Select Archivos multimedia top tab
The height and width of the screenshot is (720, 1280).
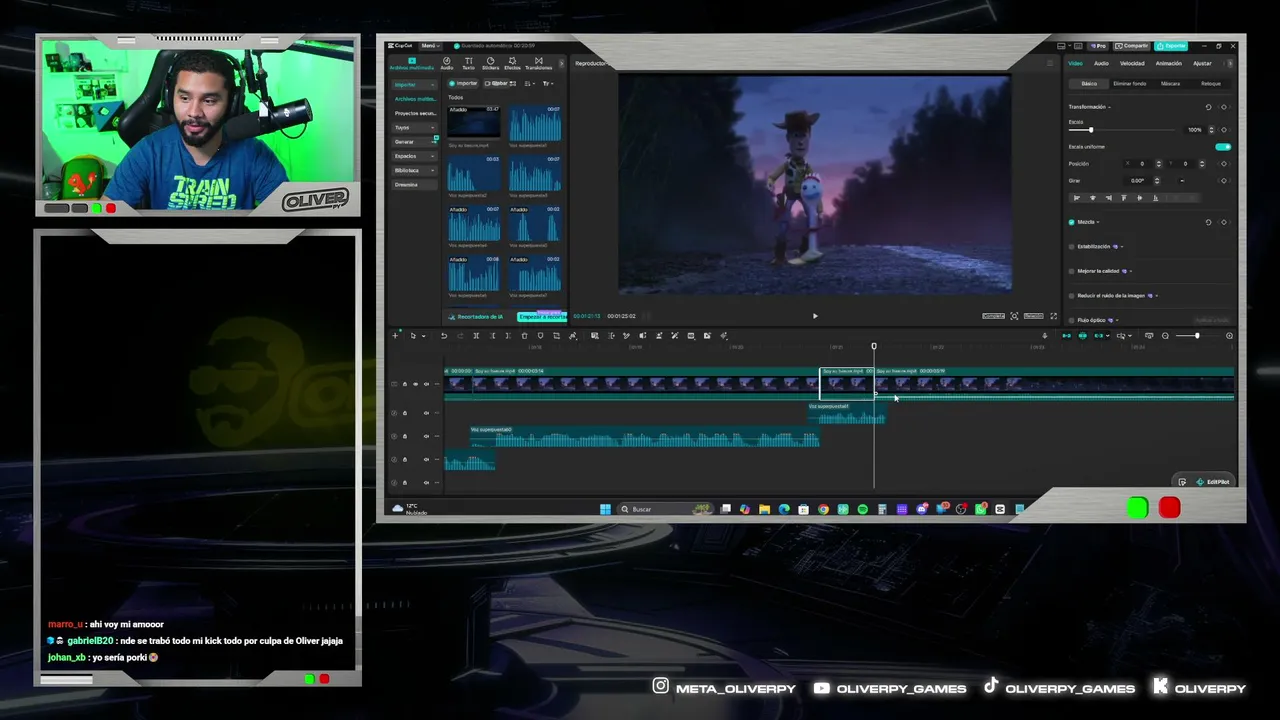point(412,63)
